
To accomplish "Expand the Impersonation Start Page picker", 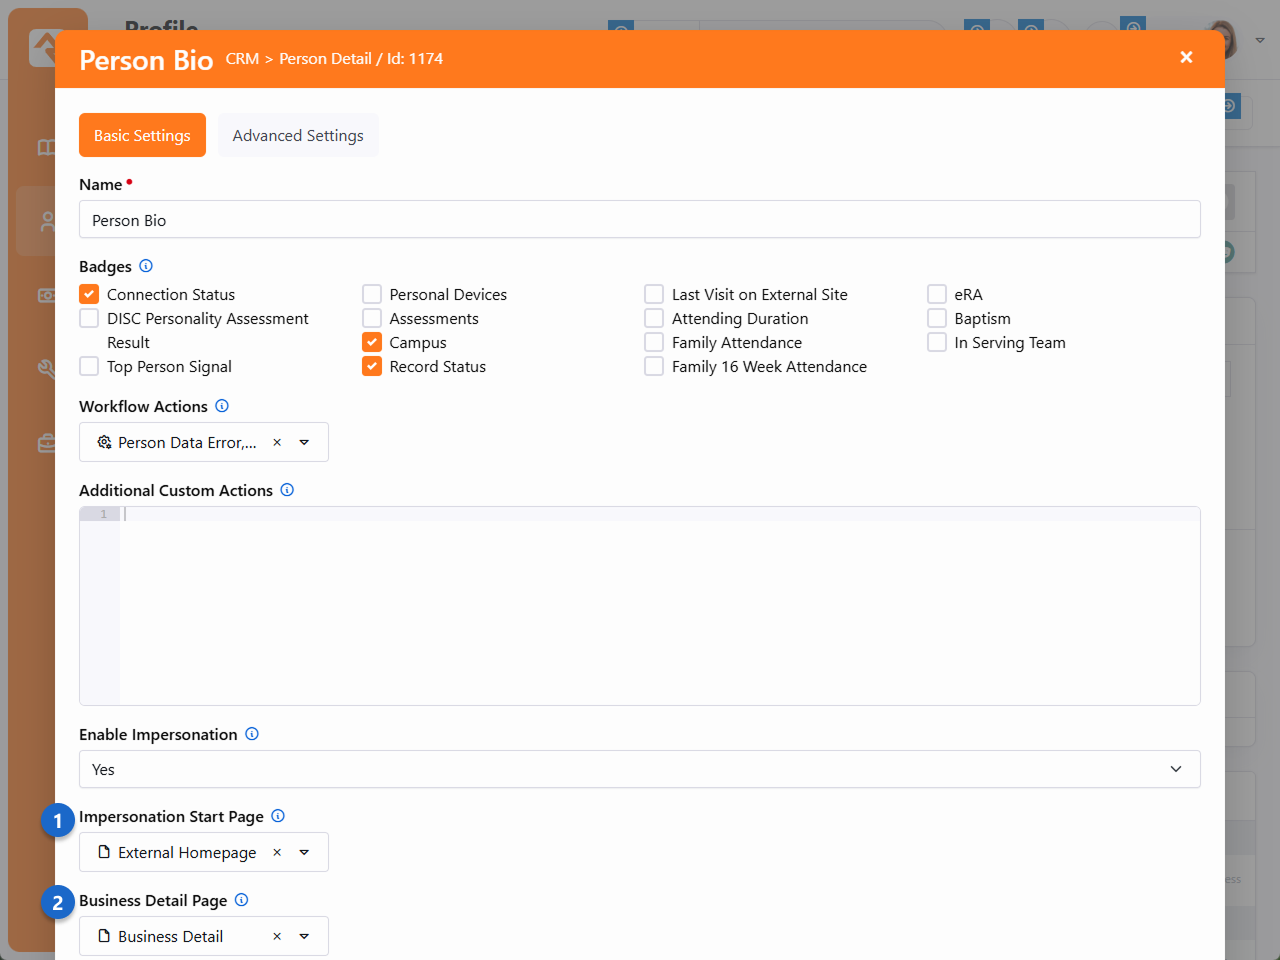I will (x=304, y=852).
